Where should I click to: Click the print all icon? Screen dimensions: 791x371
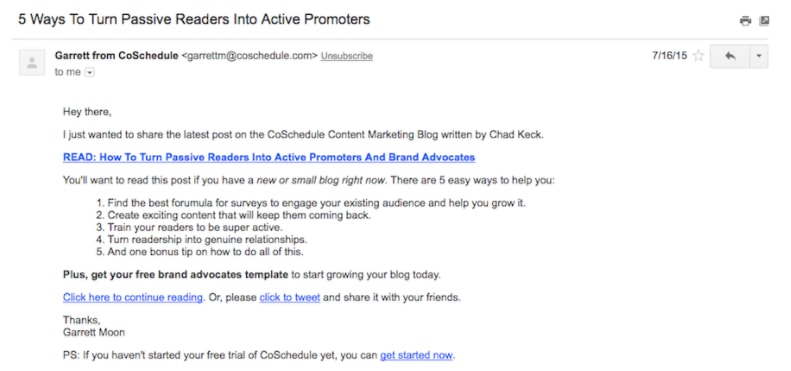(x=745, y=21)
